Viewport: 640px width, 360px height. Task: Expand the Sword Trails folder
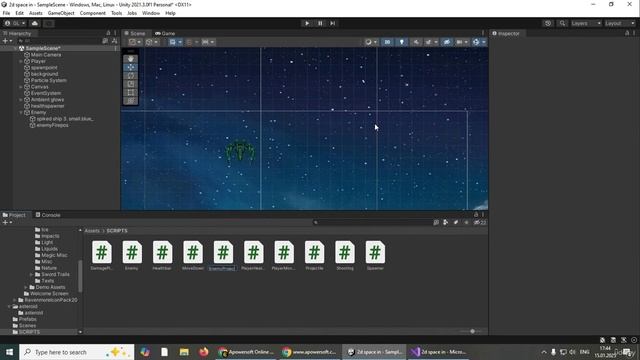tap(31, 275)
